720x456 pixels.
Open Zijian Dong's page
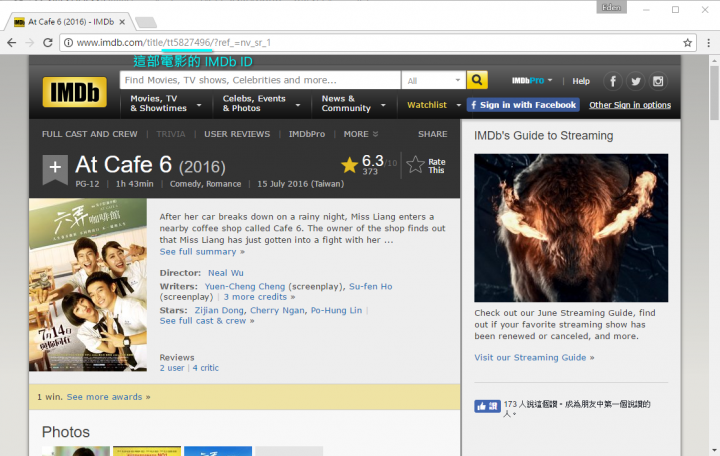point(219,310)
